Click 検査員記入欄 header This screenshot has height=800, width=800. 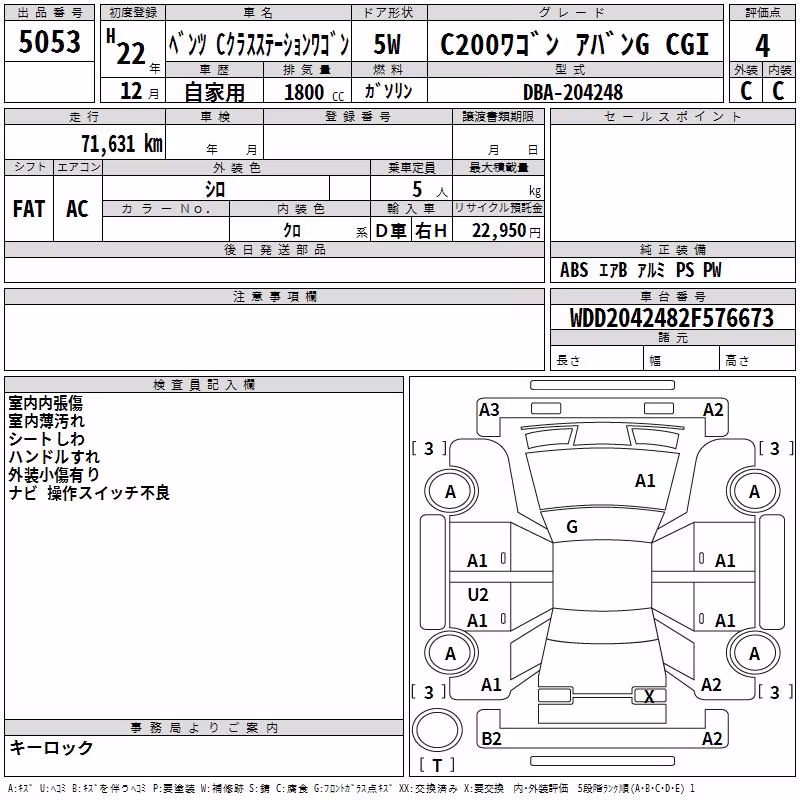tap(204, 385)
